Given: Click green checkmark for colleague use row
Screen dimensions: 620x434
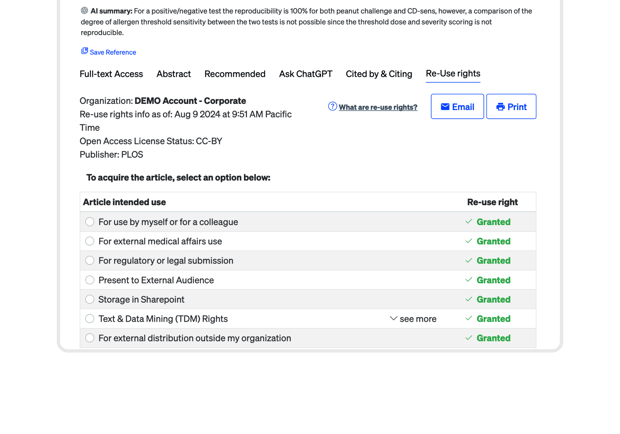Looking at the screenshot, I should pos(469,222).
